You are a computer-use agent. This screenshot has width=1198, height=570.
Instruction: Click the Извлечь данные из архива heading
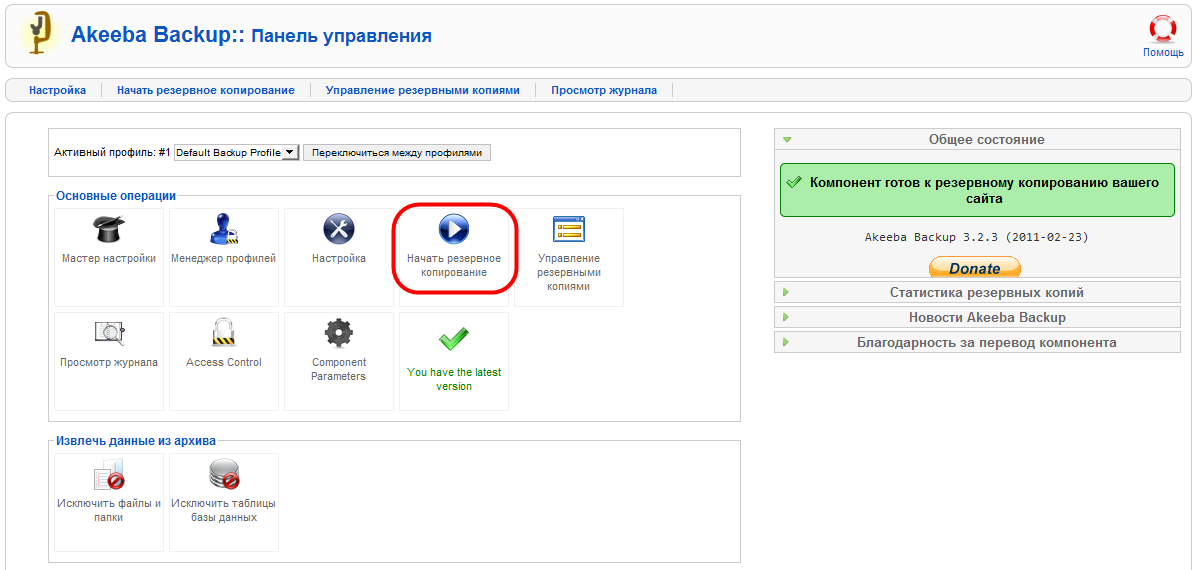136,441
